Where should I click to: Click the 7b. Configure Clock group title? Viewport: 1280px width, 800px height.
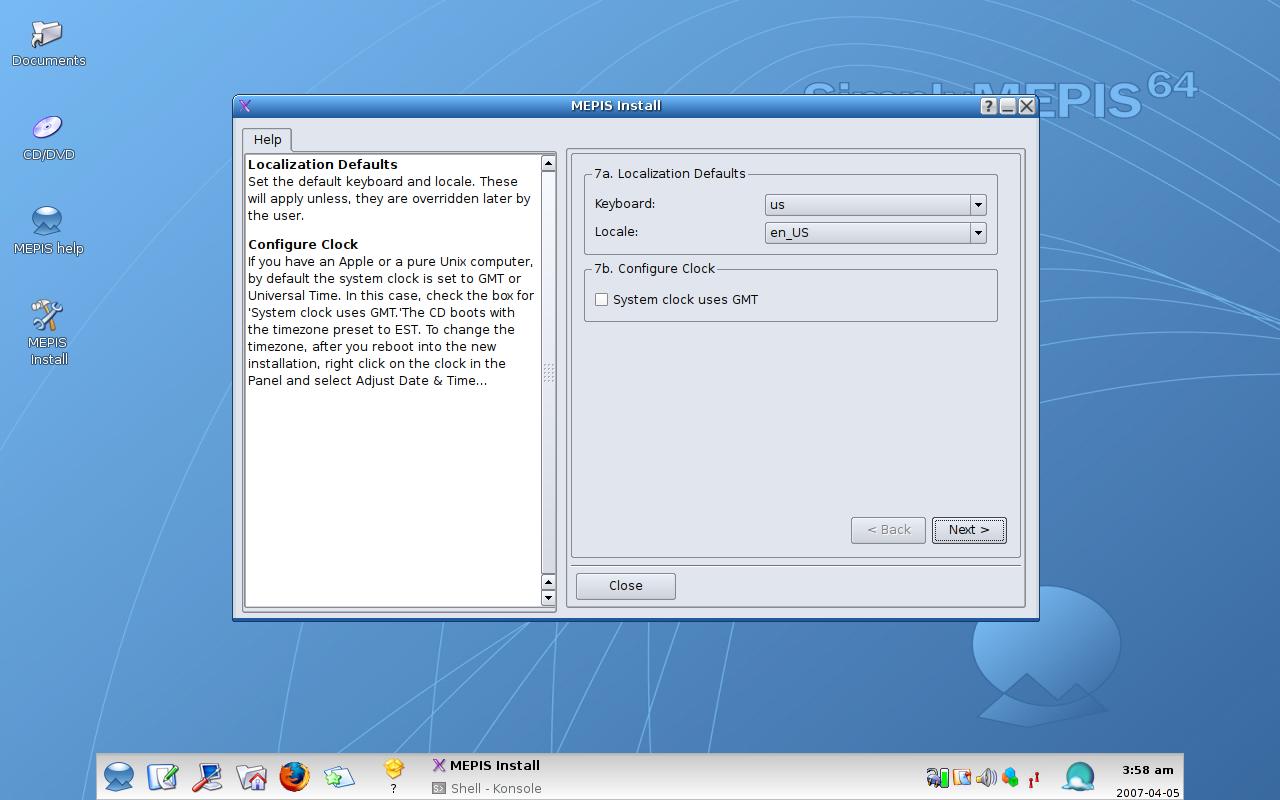(655, 268)
